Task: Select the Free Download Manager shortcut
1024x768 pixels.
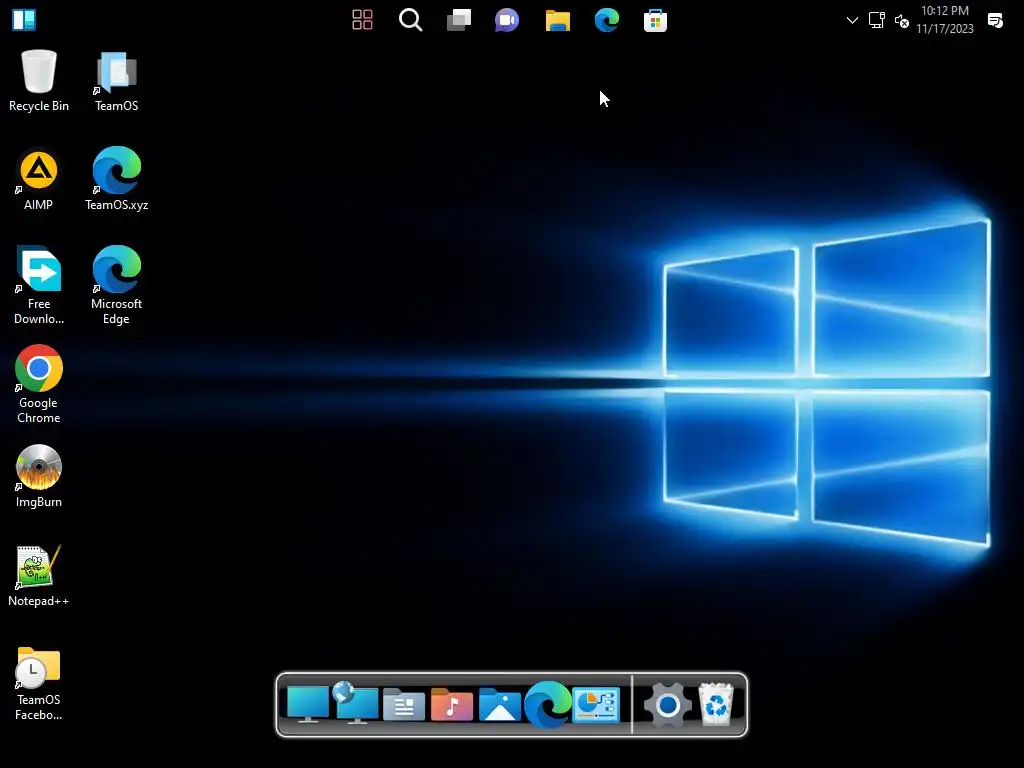Action: [39, 285]
